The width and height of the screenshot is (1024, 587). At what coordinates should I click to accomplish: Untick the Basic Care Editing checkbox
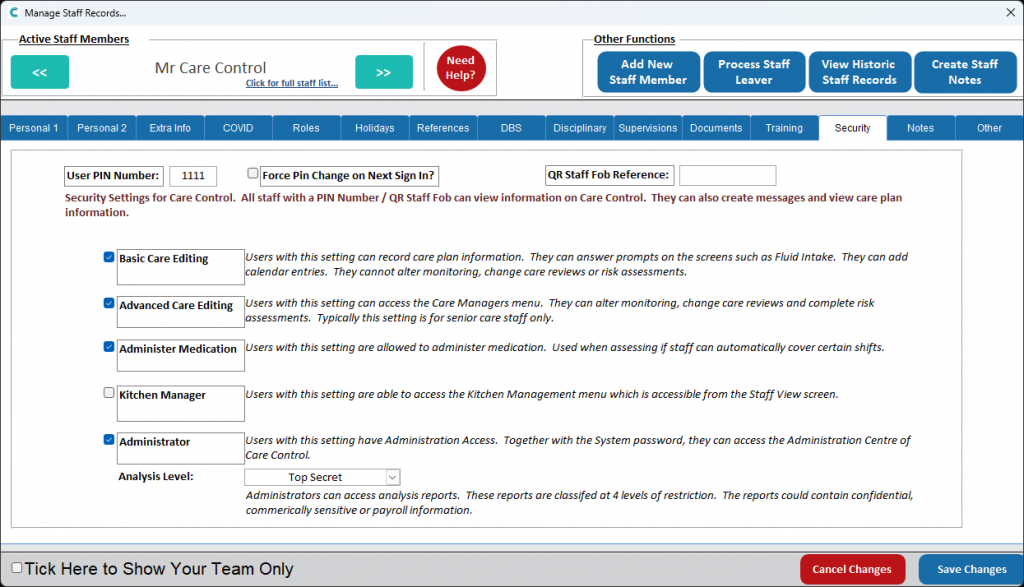[109, 257]
